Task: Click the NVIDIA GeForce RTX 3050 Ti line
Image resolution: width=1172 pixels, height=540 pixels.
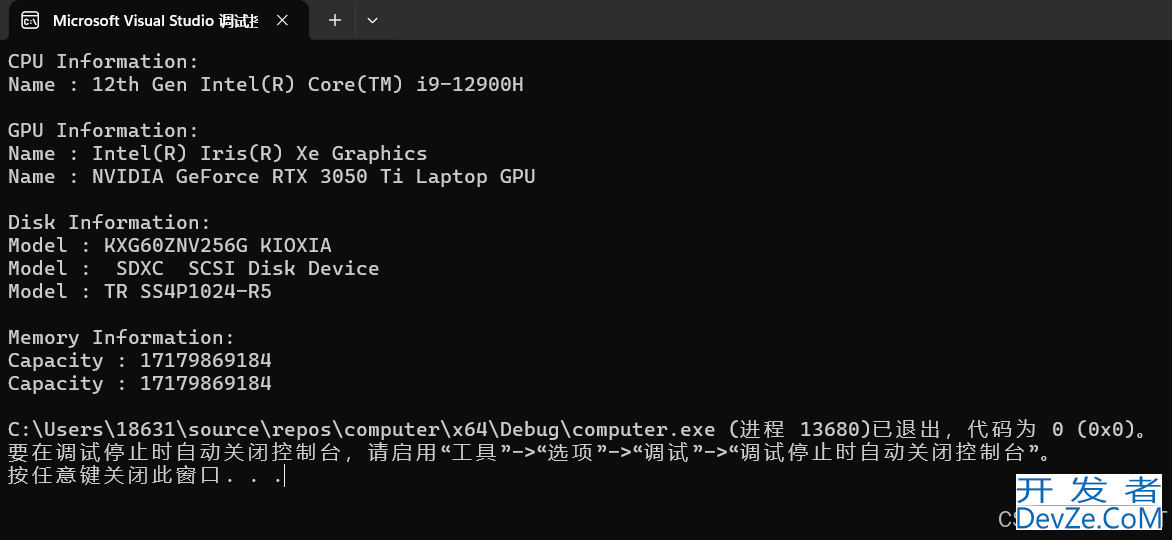Action: click(272, 176)
